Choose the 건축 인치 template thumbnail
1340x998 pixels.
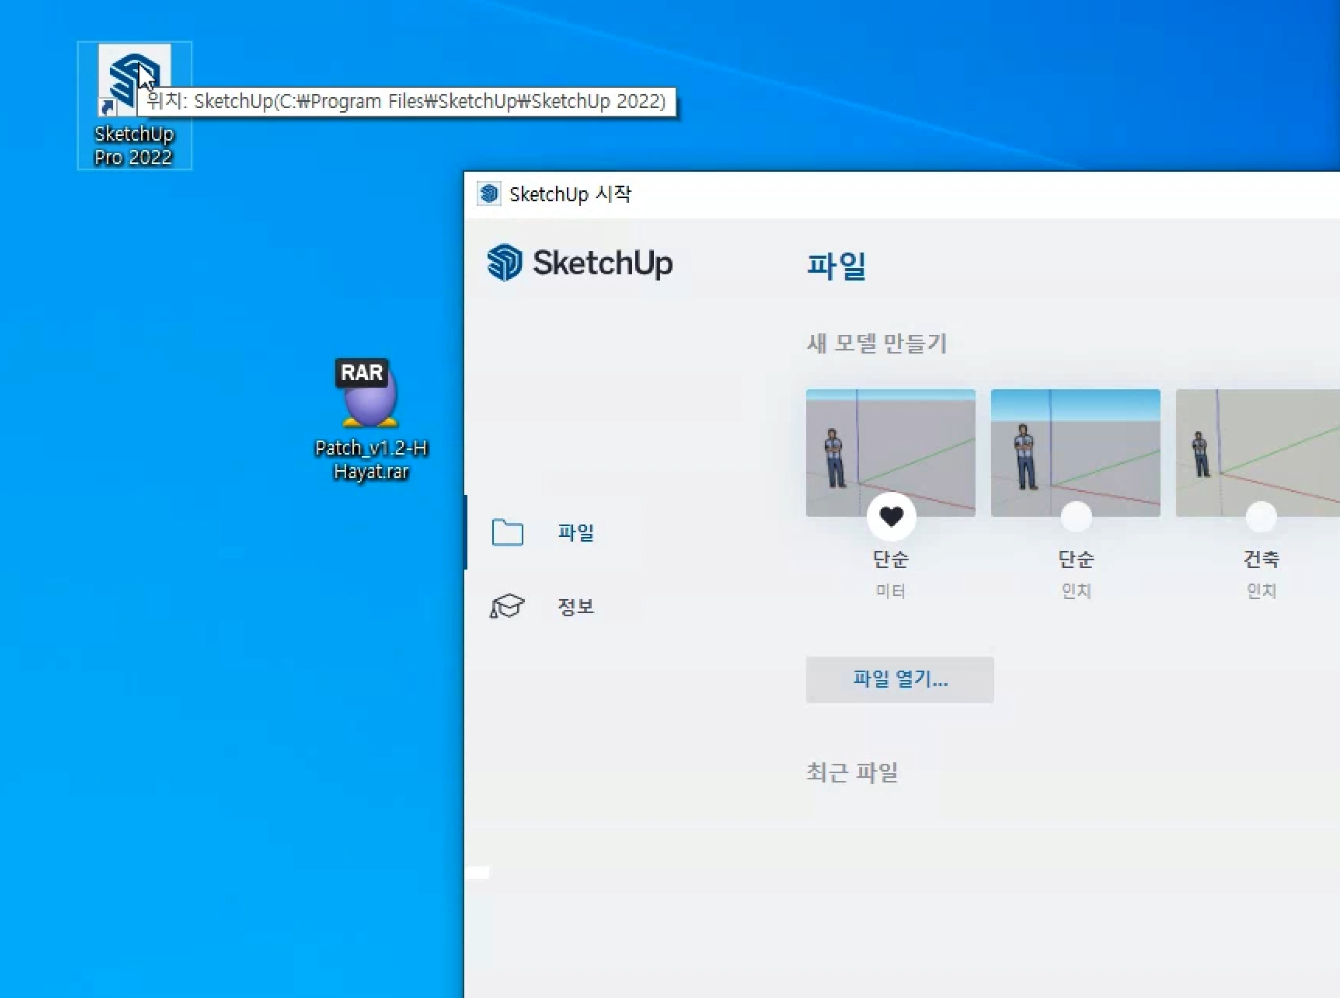(x=1258, y=453)
